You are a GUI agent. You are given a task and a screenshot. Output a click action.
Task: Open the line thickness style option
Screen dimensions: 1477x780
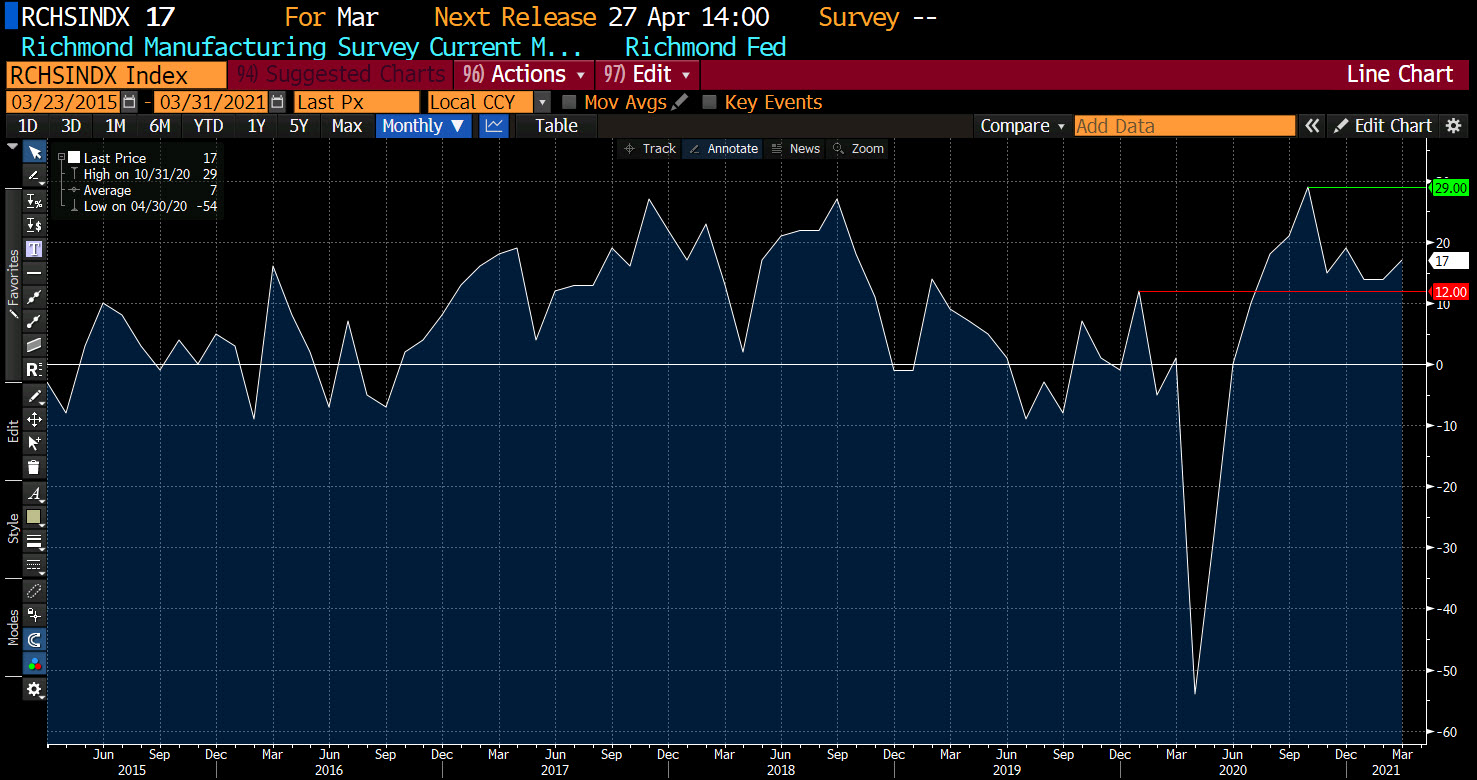click(x=34, y=541)
